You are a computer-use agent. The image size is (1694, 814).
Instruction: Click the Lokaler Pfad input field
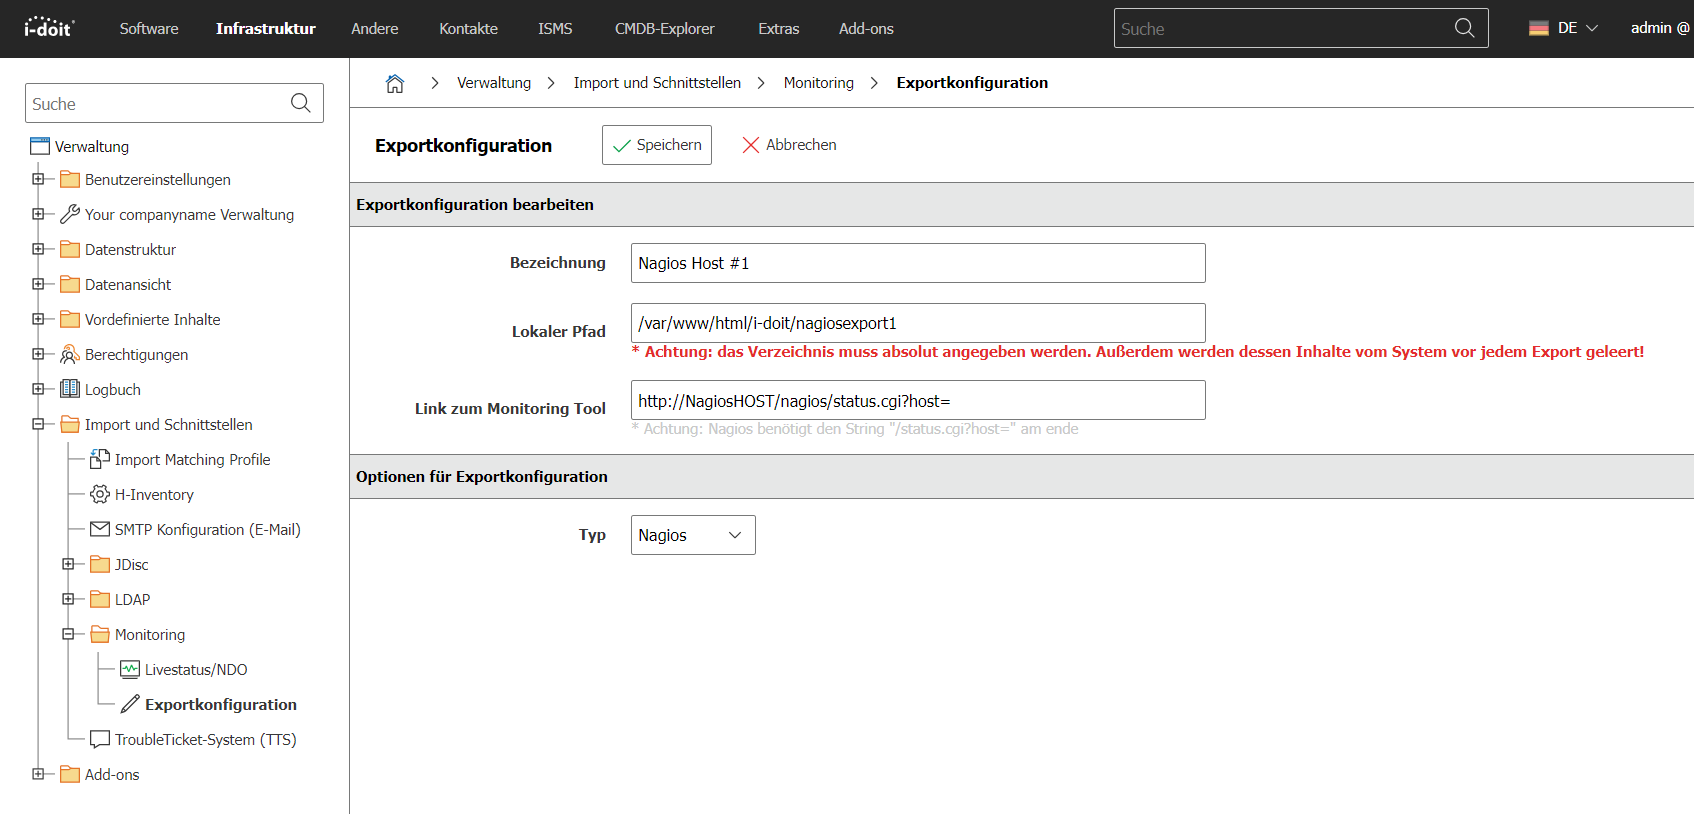tap(918, 323)
